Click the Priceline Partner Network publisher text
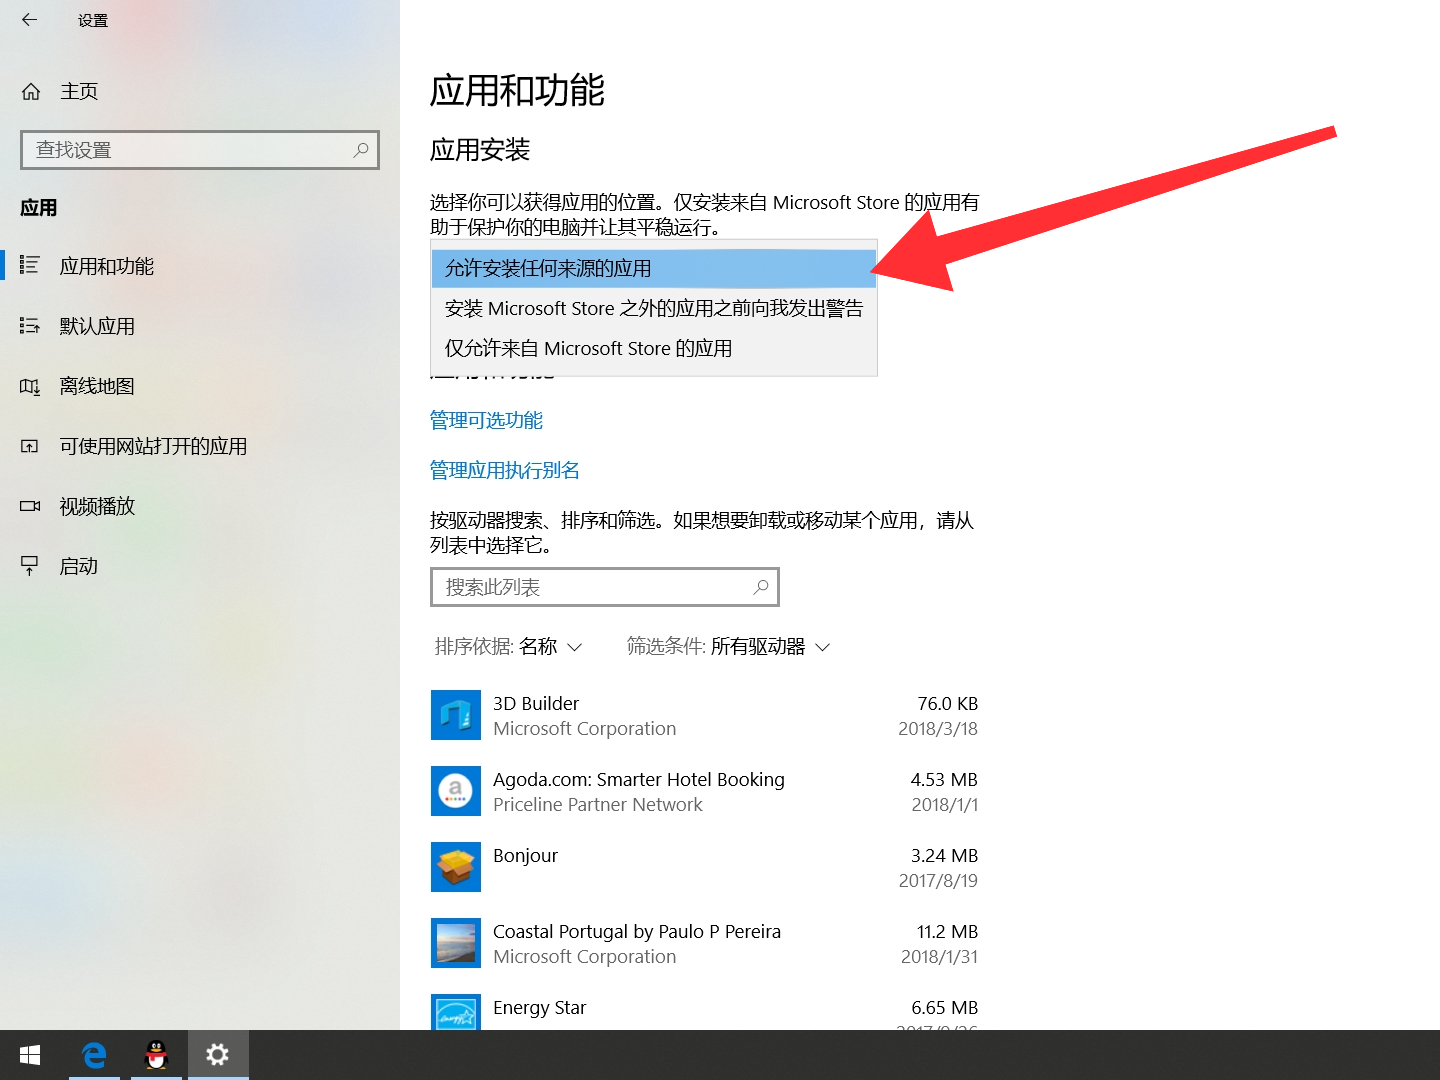Screen dimensions: 1440x1080 (598, 805)
